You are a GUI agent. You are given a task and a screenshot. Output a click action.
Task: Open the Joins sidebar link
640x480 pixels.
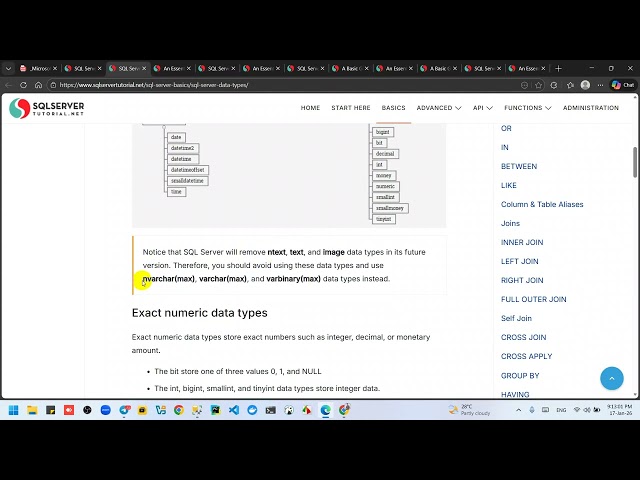(x=510, y=223)
